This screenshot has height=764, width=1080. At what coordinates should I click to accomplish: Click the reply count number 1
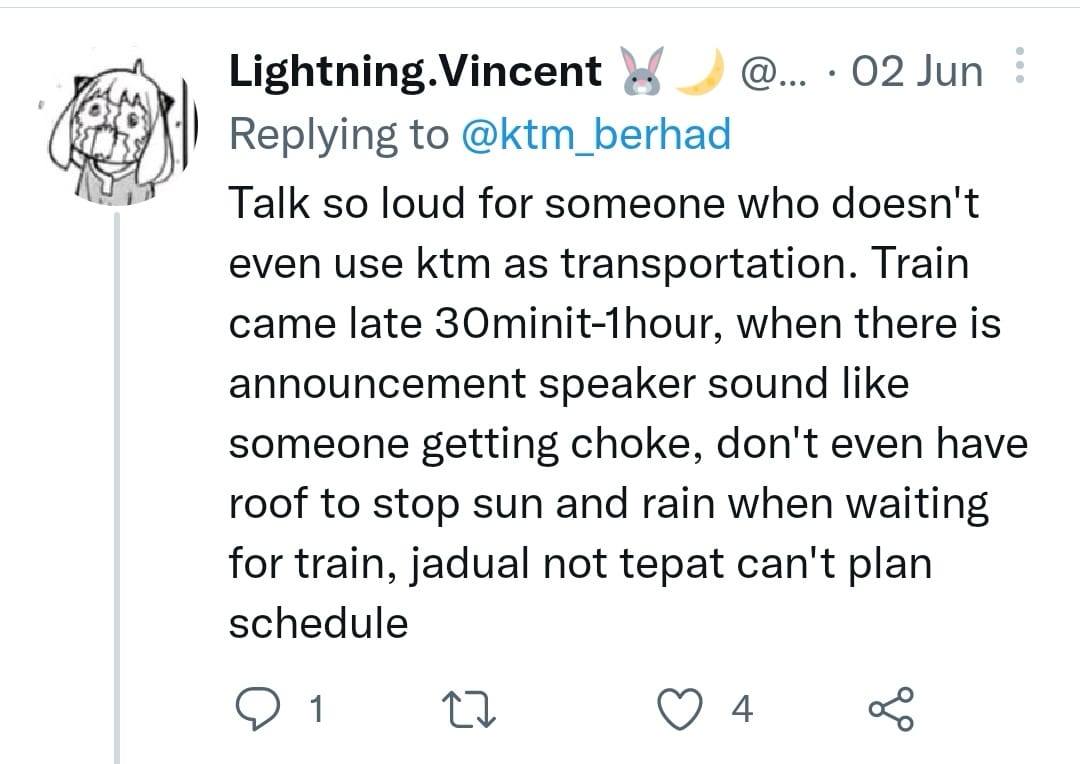pos(316,710)
